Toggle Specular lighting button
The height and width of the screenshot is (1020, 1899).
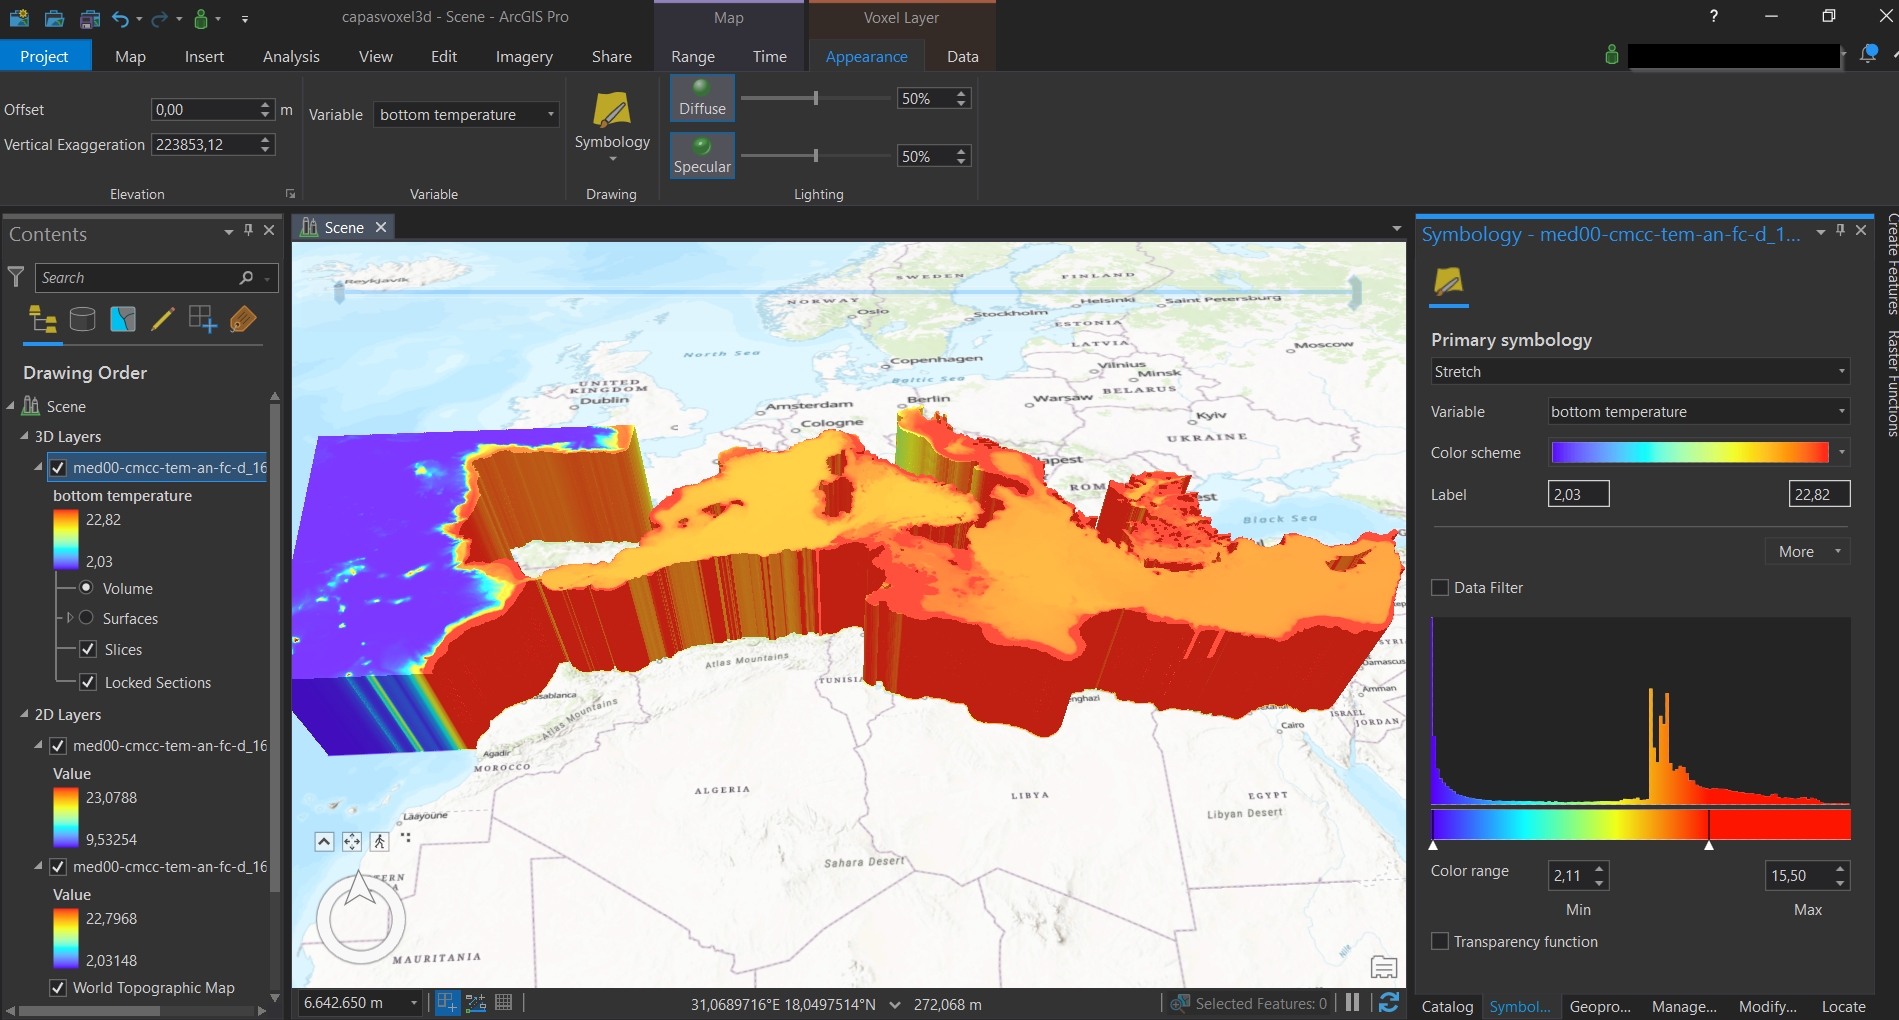click(702, 156)
